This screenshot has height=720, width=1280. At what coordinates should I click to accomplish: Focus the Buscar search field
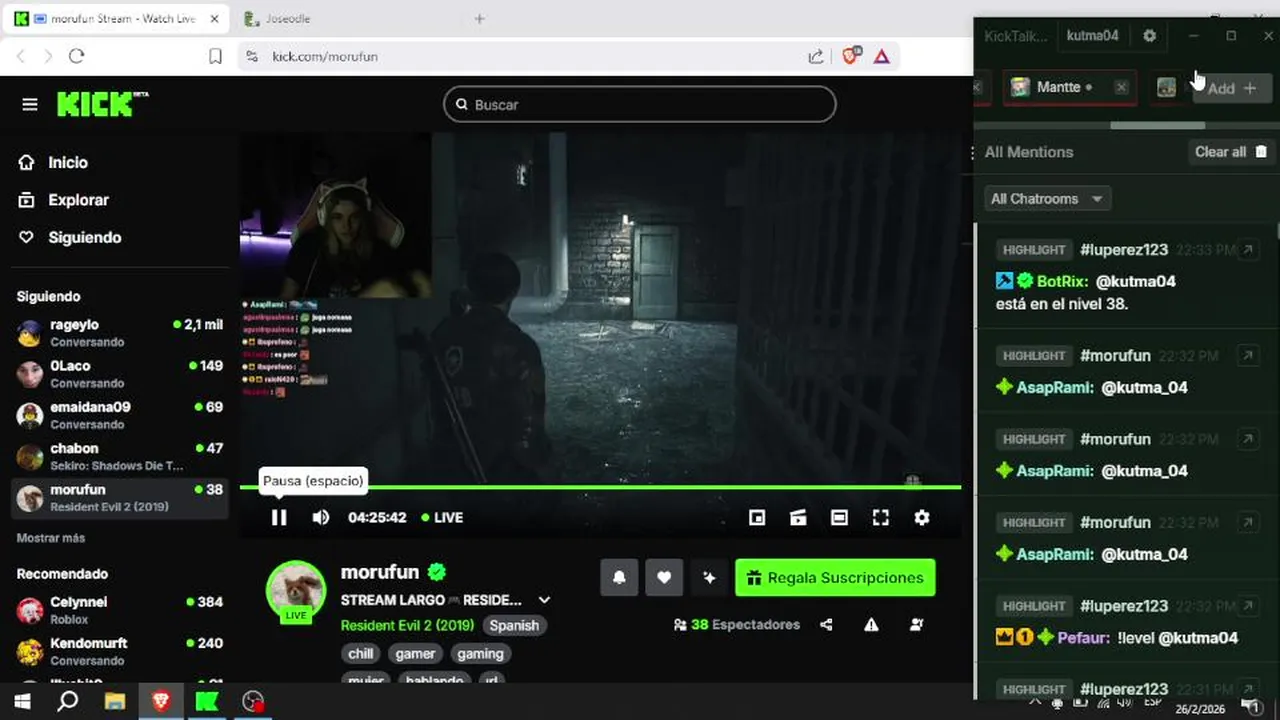point(640,104)
